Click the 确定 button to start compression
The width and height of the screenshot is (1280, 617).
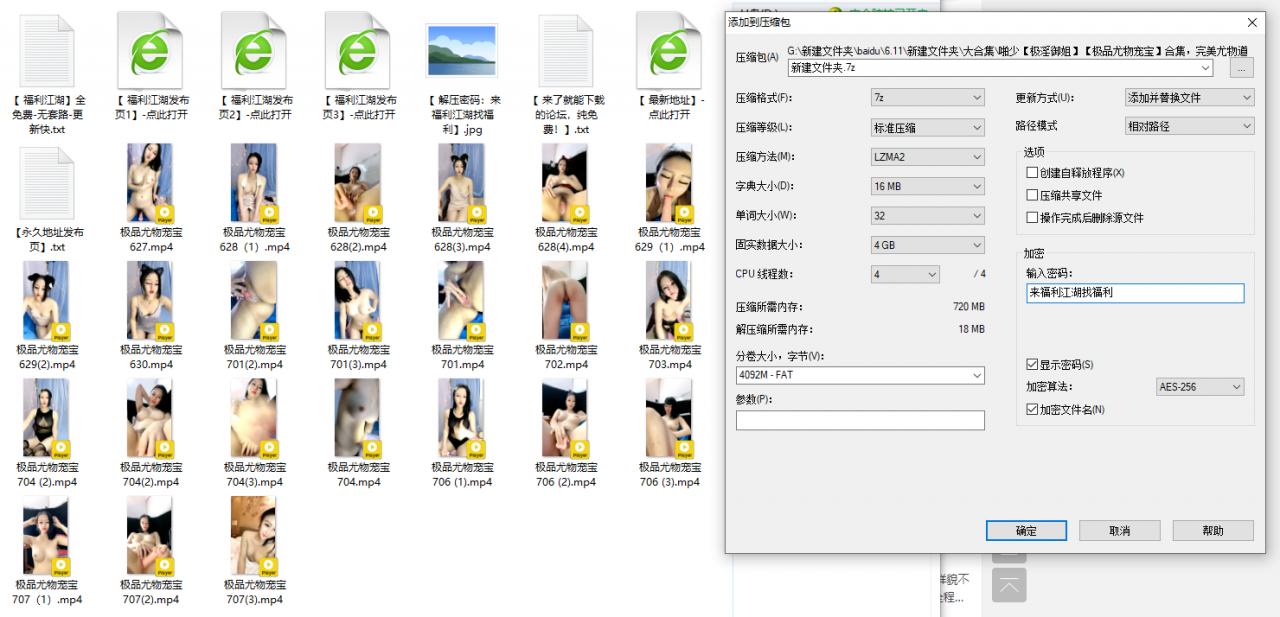coord(1026,530)
